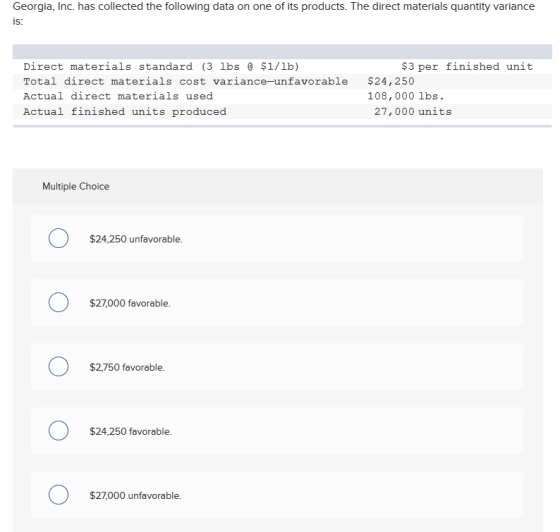Choose the $27,000 favorable radio option
Image resolution: width=560 pixels, height=532 pixels.
59,302
